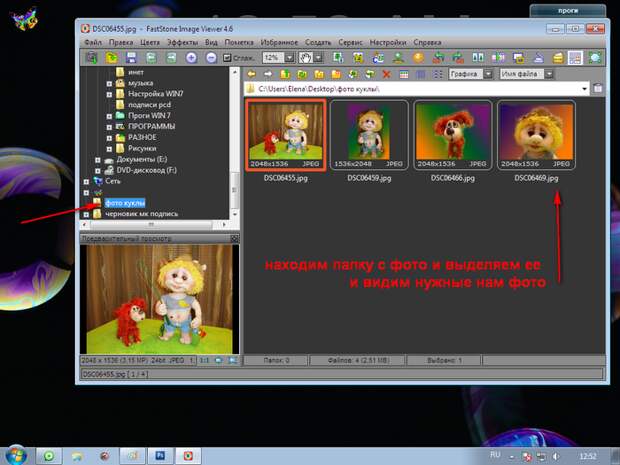The image size is (620, 465).
Task: Click the full screen icon at toolbar end
Action: coord(595,58)
